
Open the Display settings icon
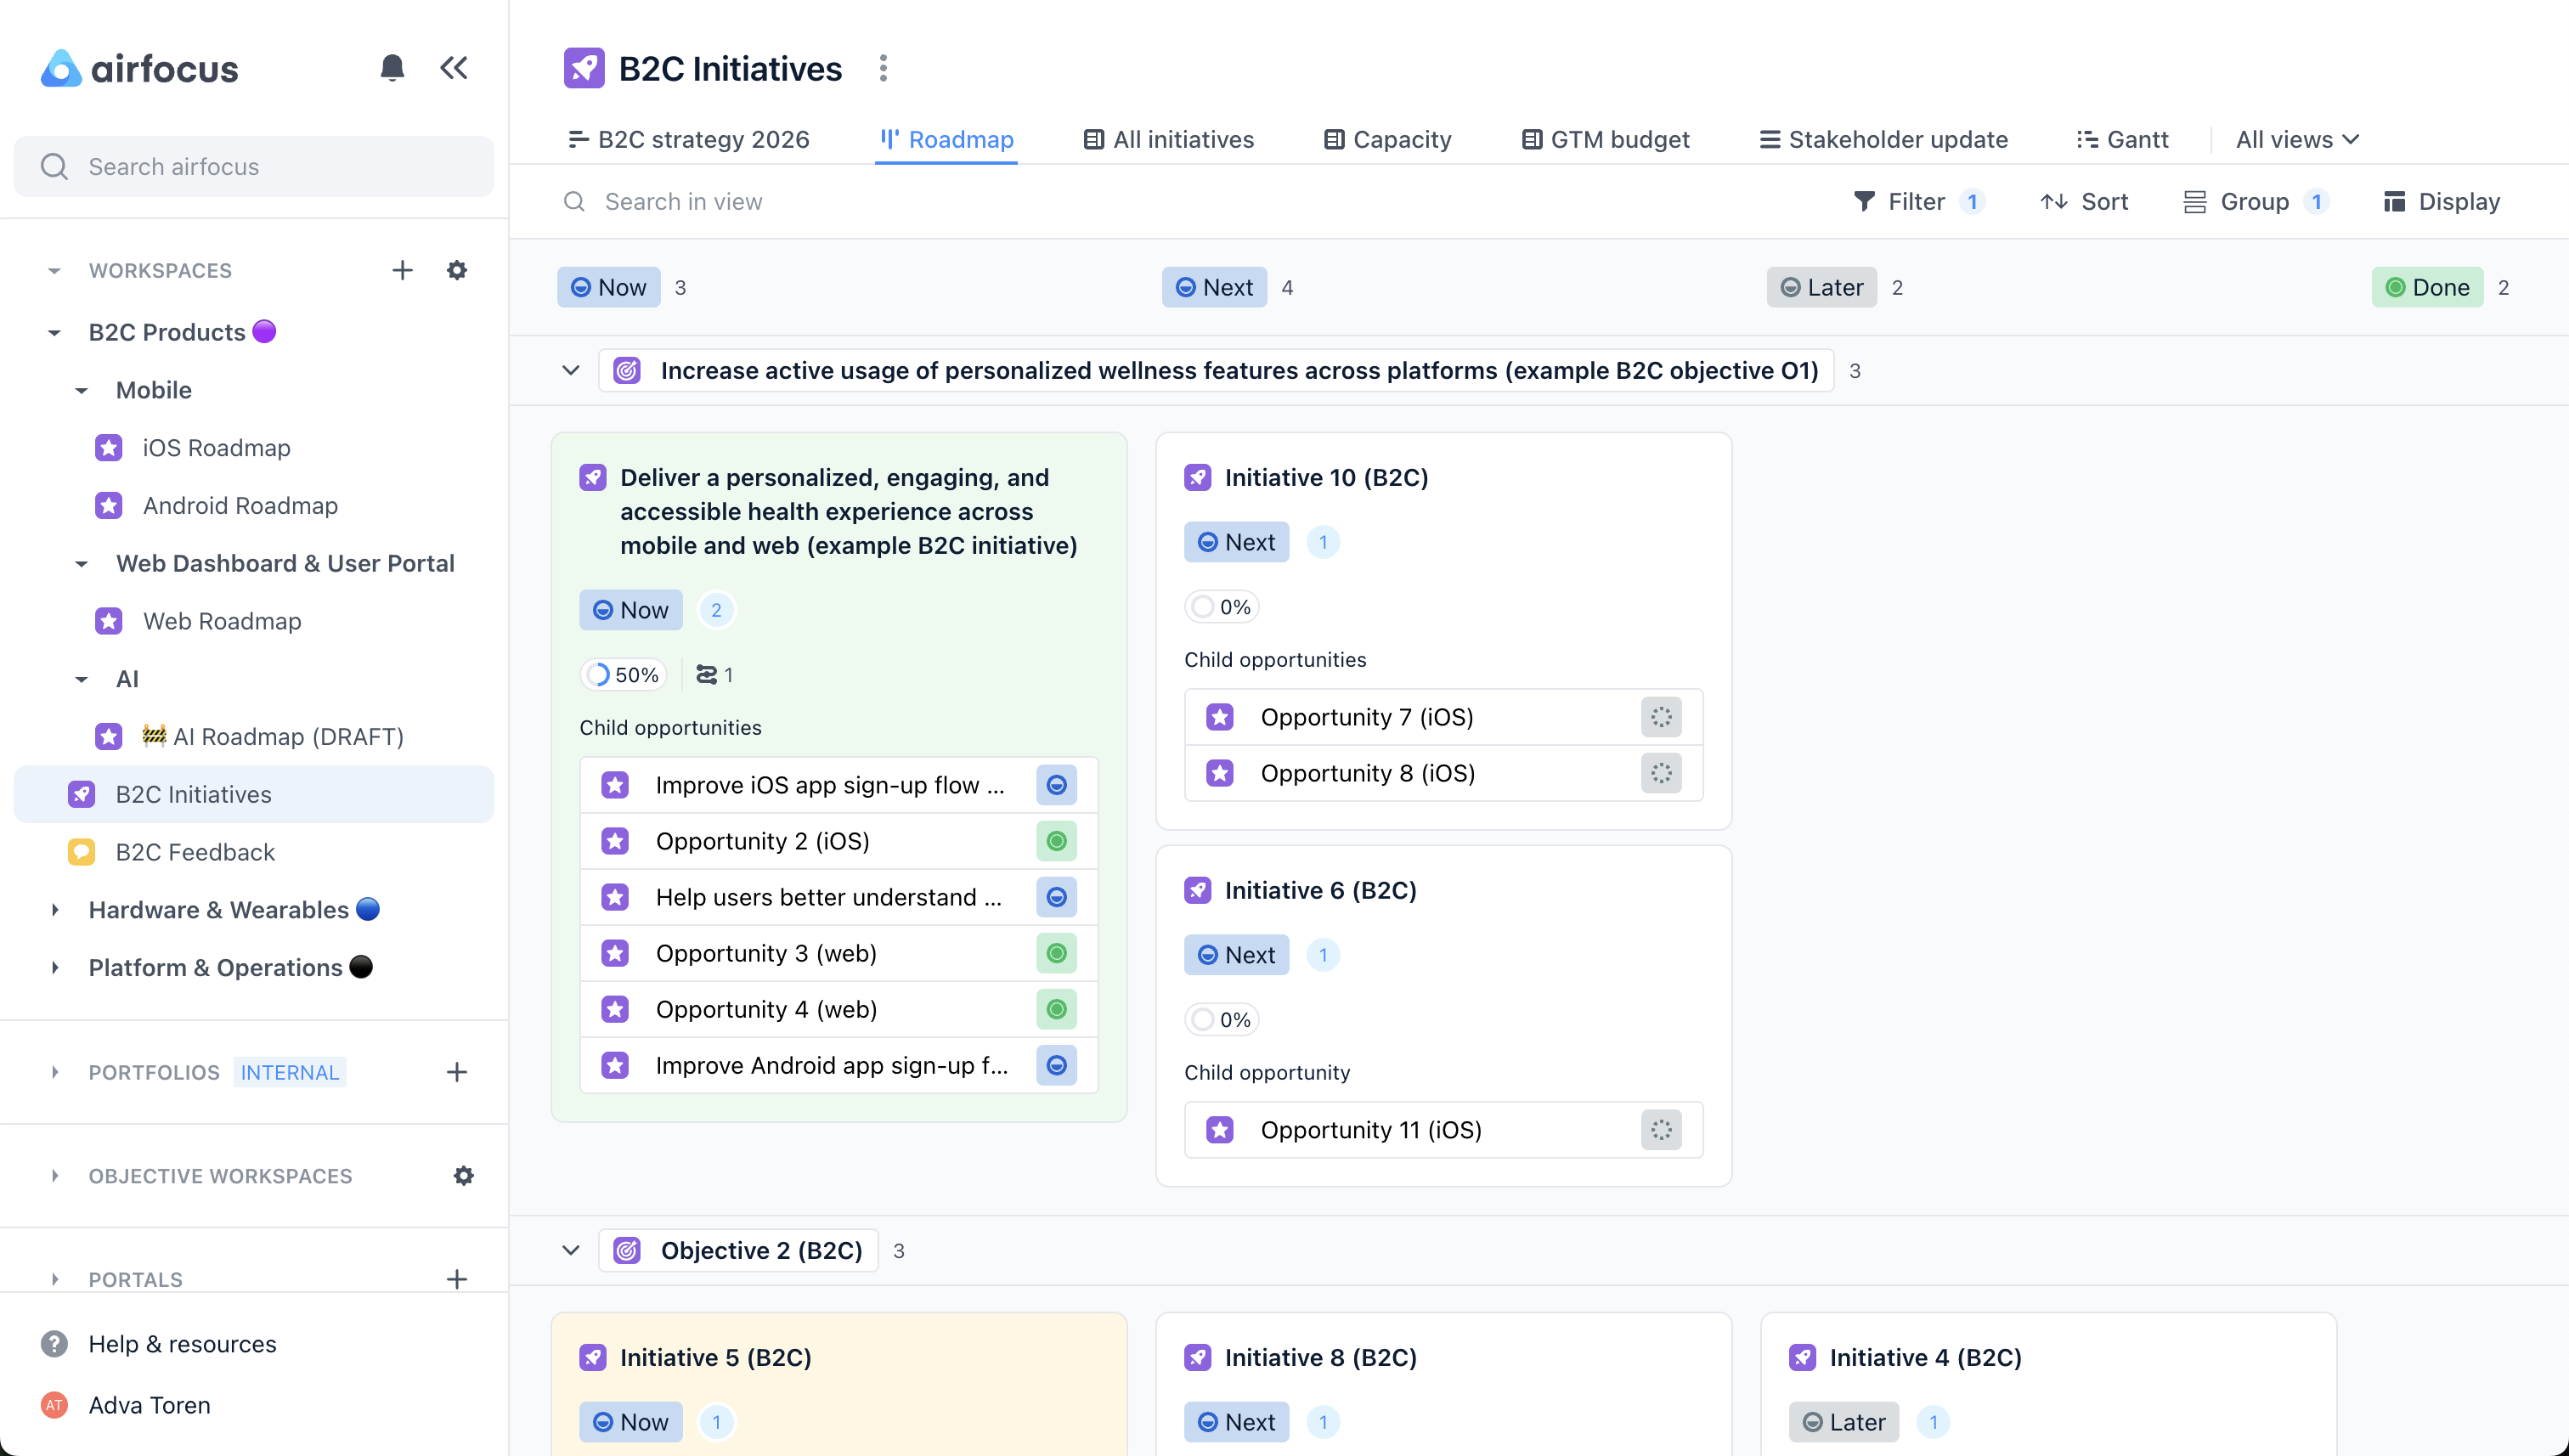point(2396,201)
